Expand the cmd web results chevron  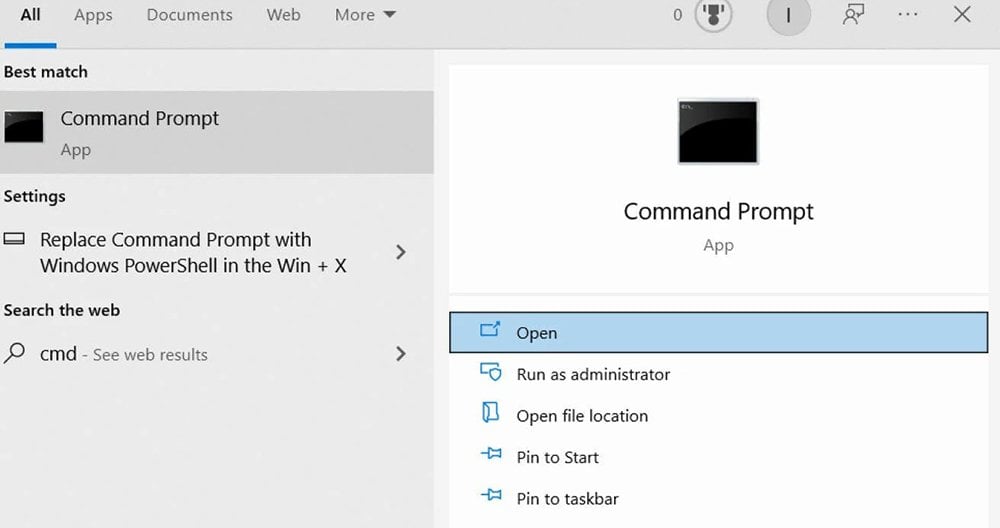tap(401, 354)
